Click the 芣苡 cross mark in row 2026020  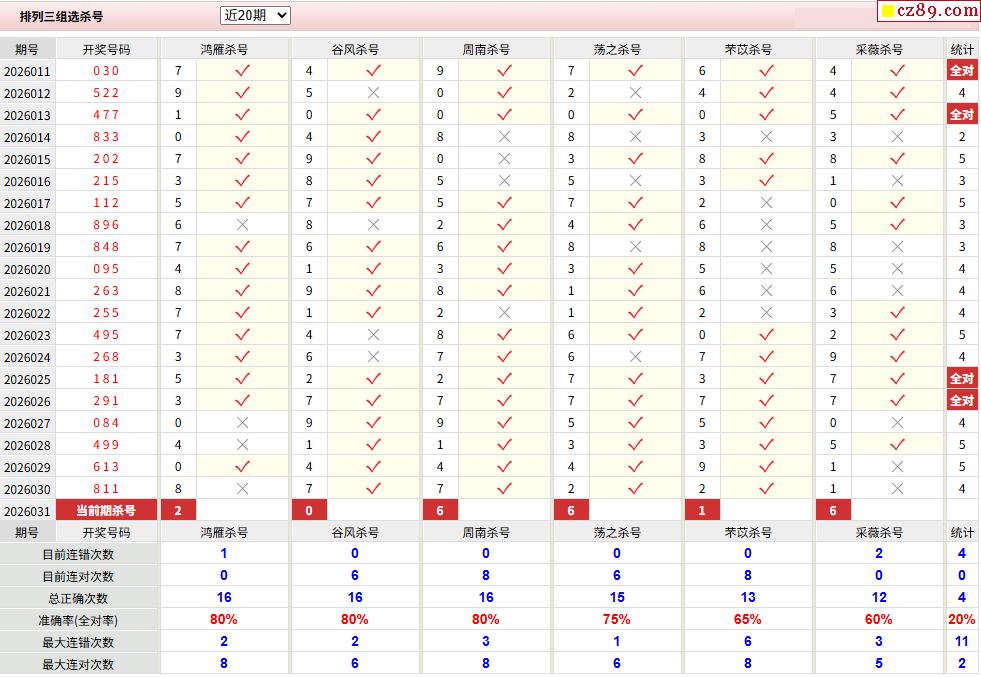tap(766, 268)
